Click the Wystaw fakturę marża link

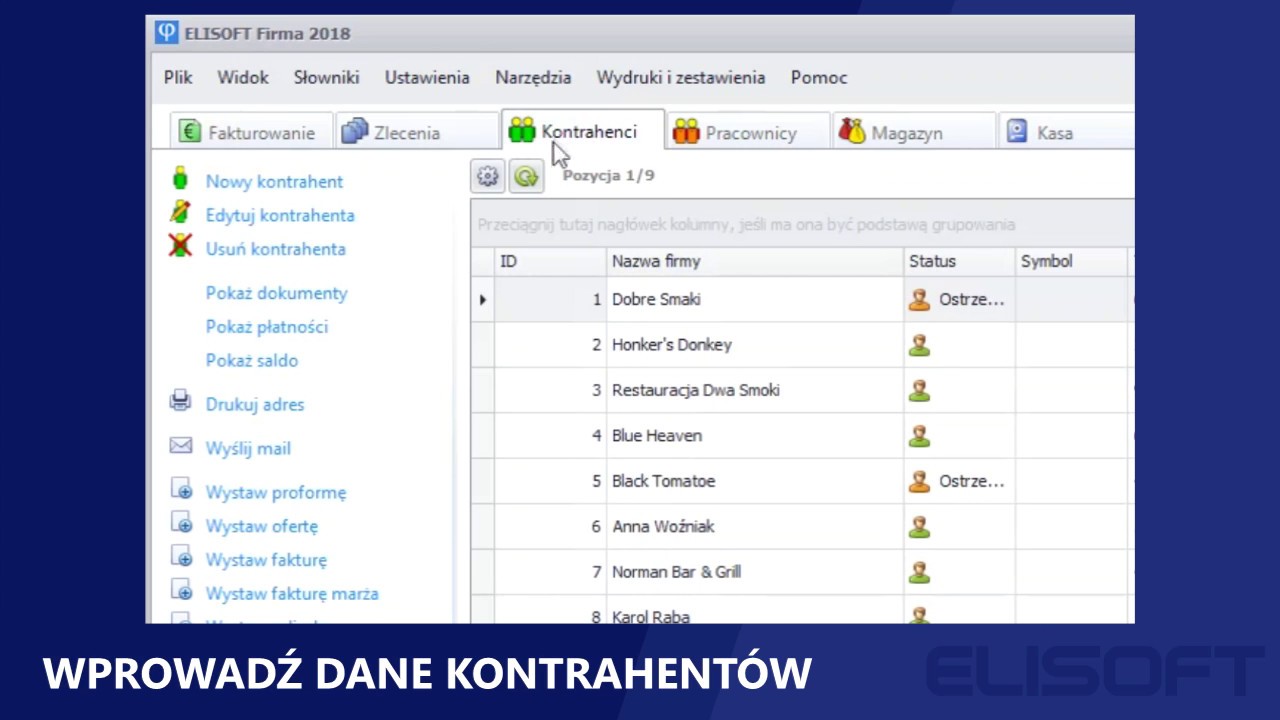292,593
